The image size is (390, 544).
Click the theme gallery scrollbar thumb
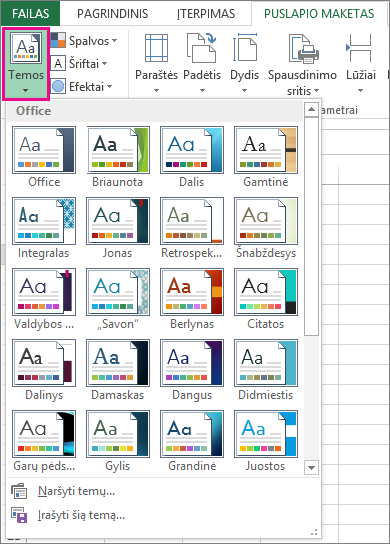(311, 227)
